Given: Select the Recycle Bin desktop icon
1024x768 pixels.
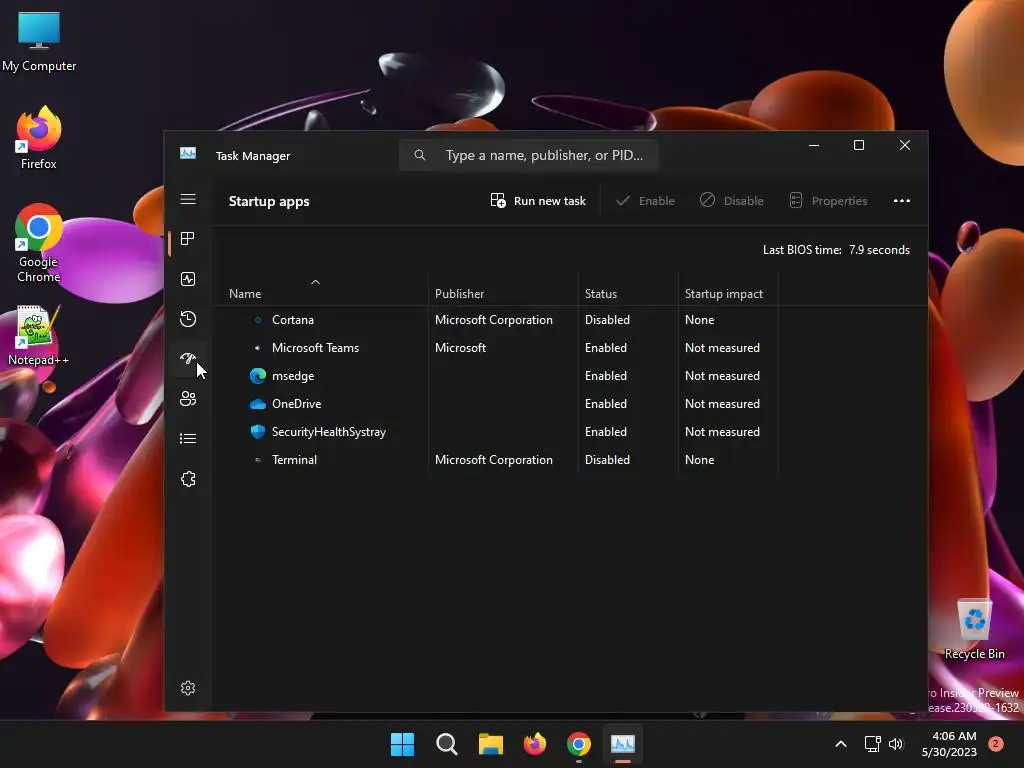Looking at the screenshot, I should [x=974, y=630].
